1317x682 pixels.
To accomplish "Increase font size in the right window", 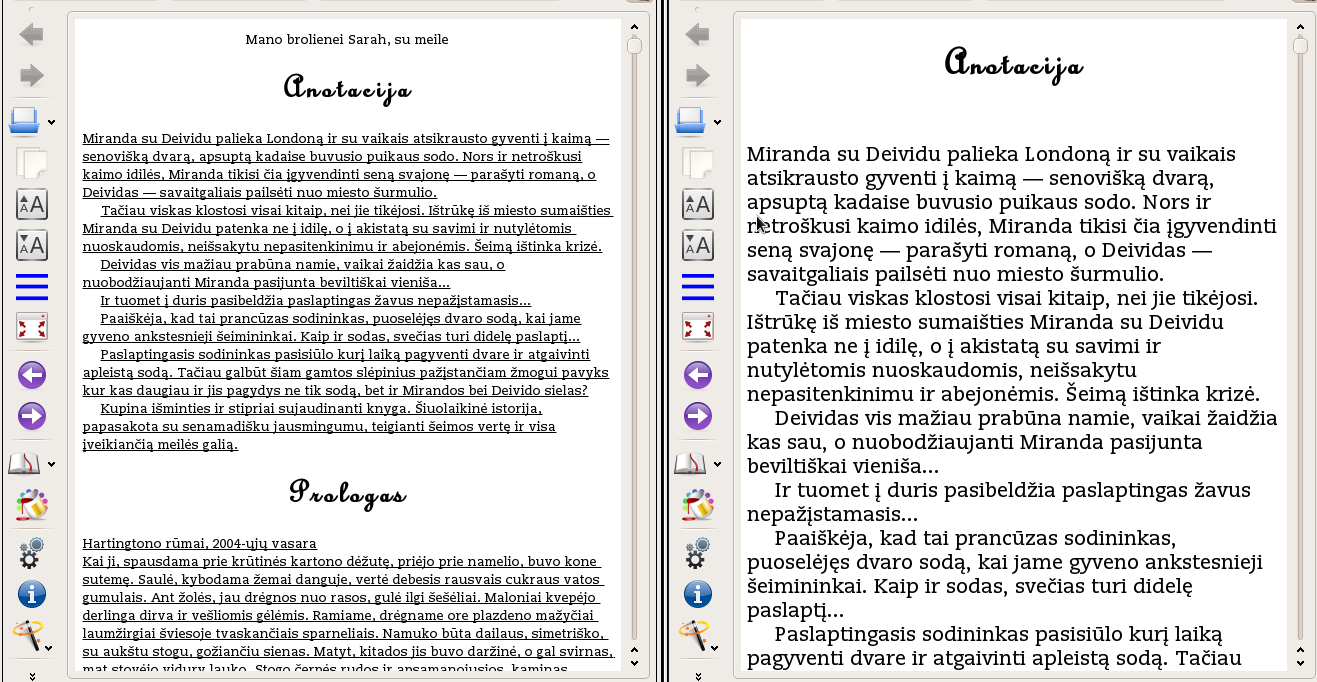I will [x=698, y=204].
